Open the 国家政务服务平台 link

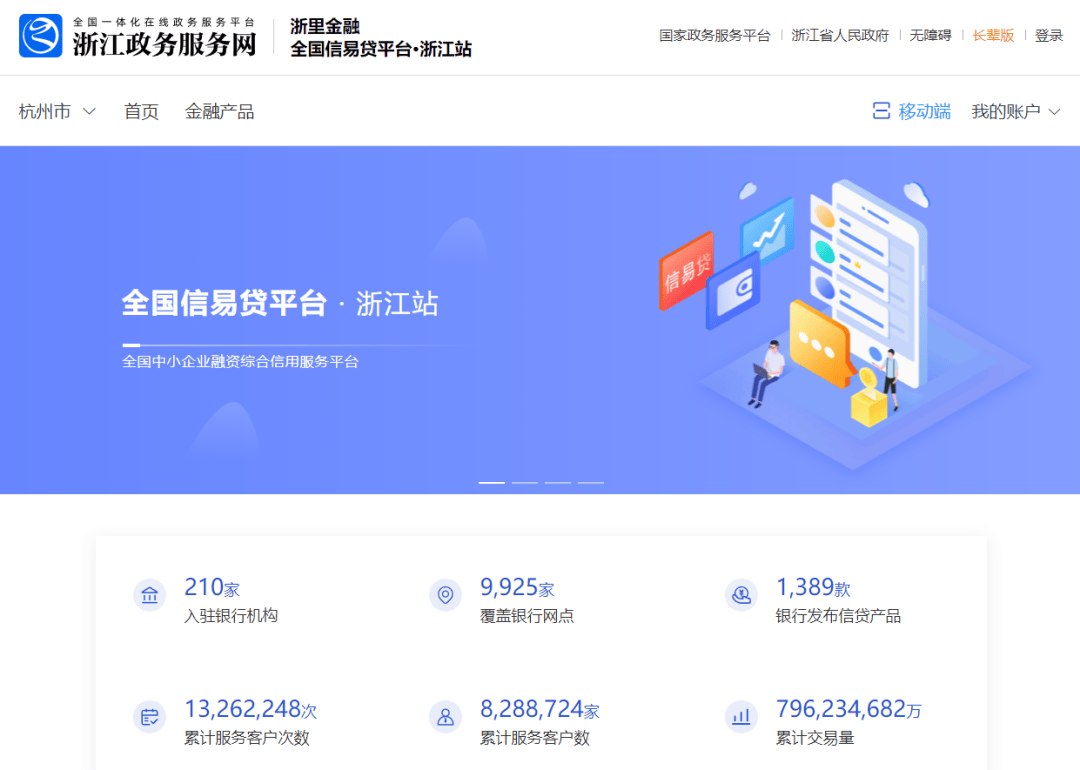point(714,35)
